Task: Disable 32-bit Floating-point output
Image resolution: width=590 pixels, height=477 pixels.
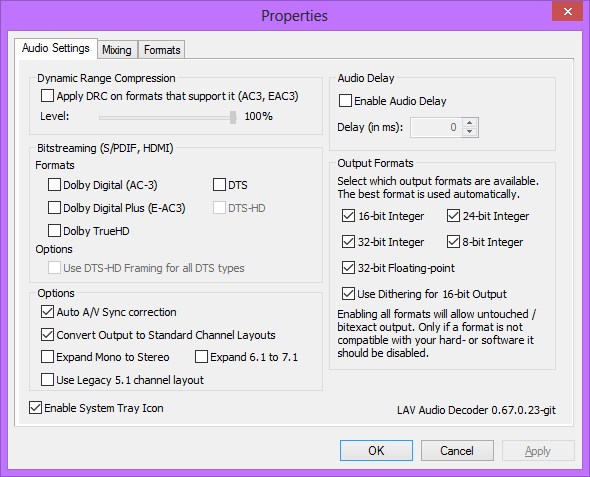Action: [348, 268]
